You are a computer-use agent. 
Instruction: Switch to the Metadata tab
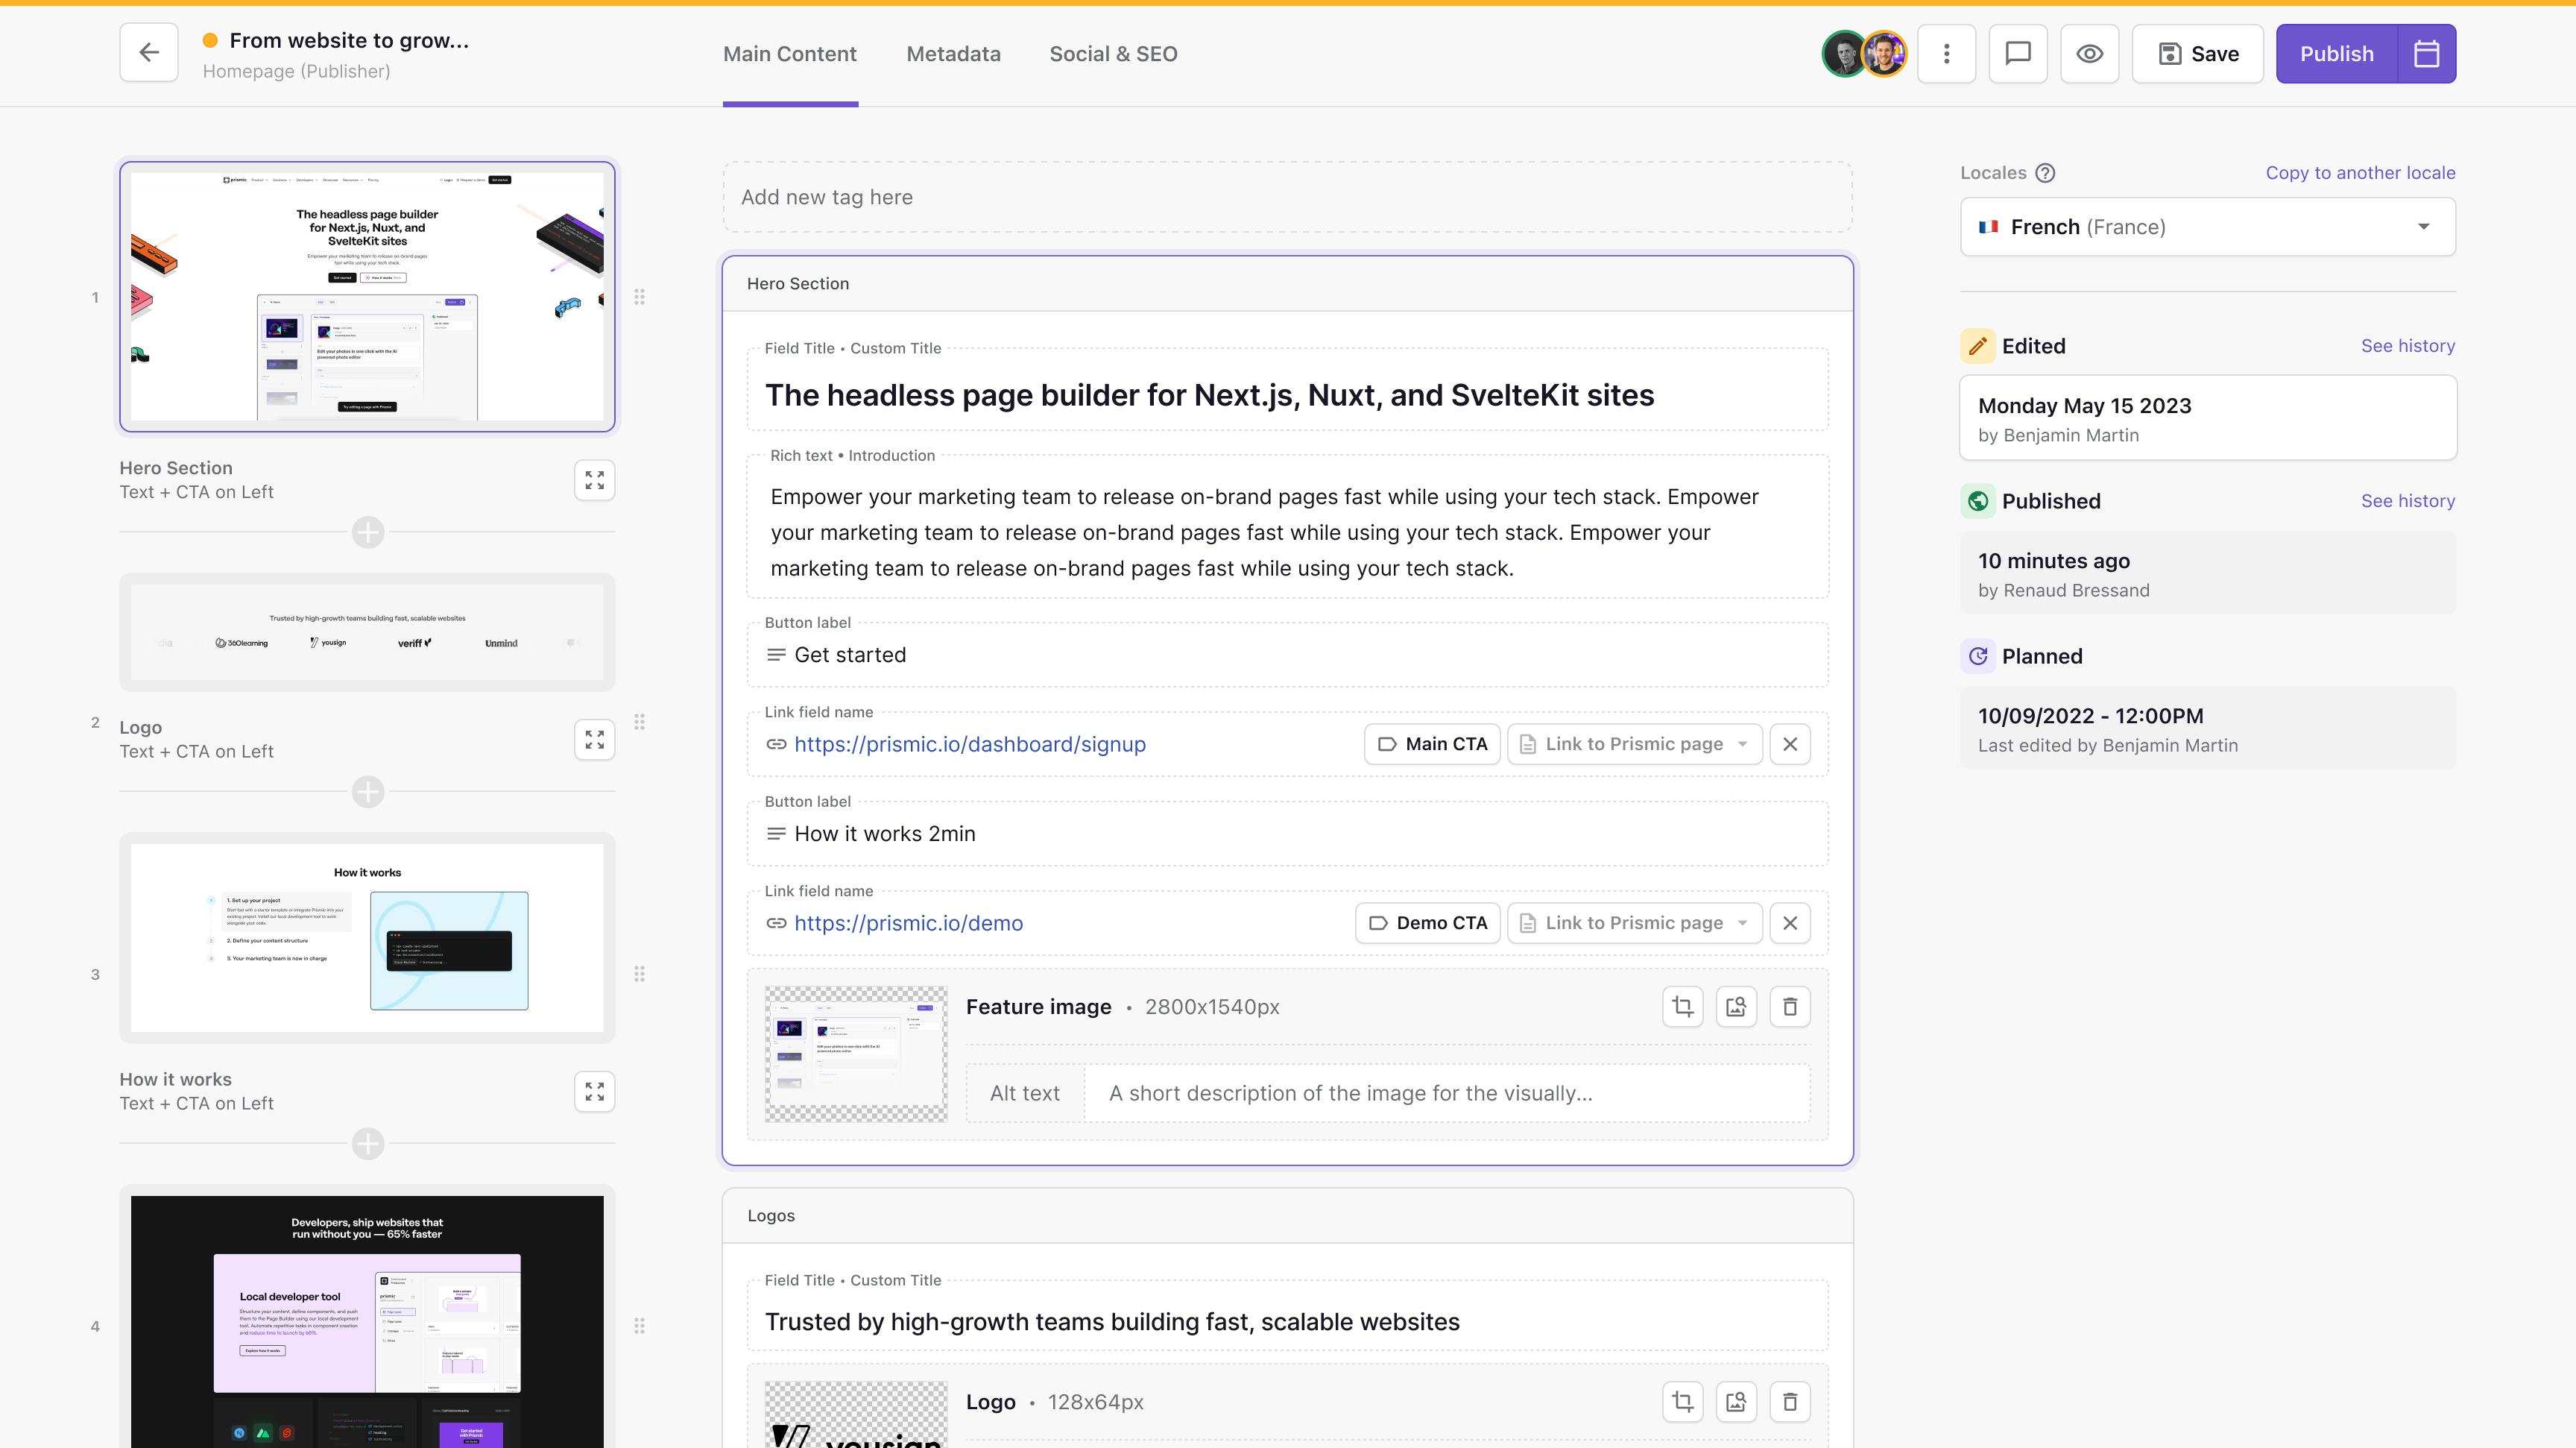(x=953, y=54)
